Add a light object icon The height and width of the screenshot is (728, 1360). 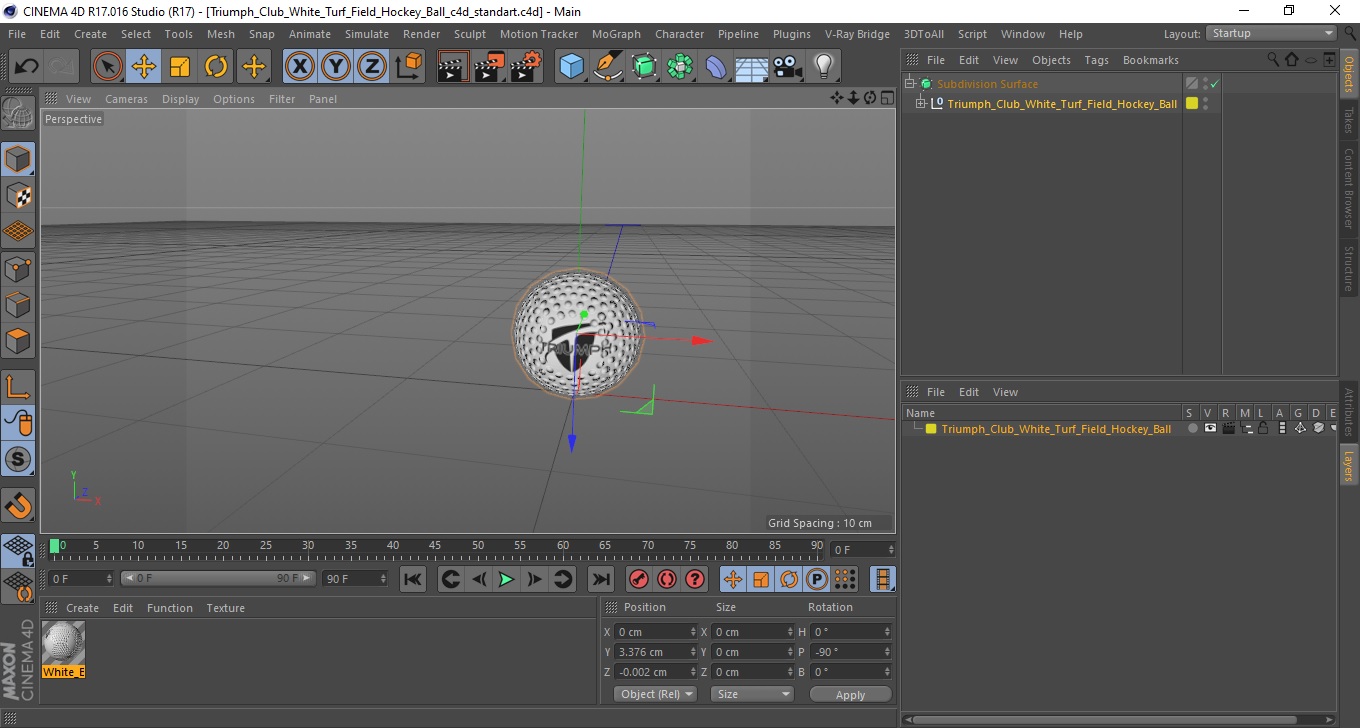[824, 67]
